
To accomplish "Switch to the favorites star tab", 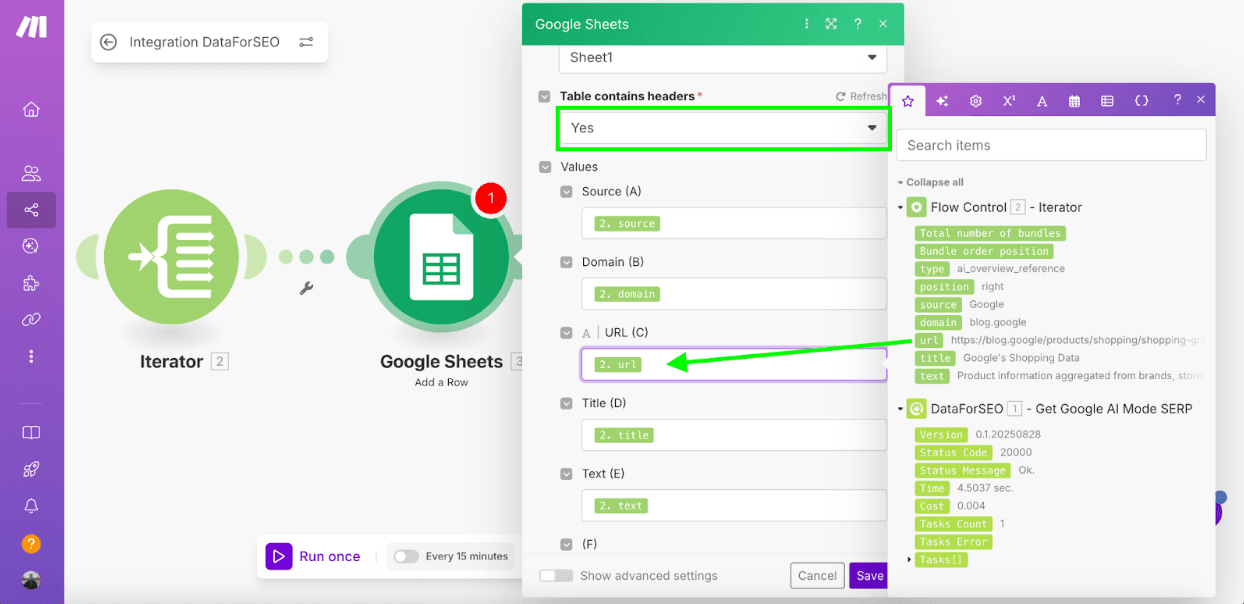I will [x=908, y=99].
